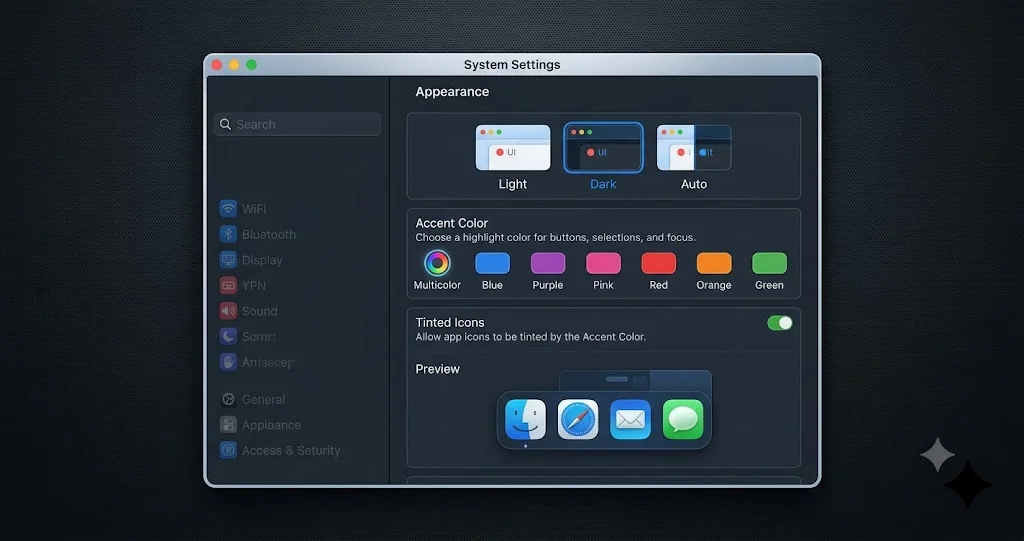Viewport: 1024px width, 541px height.
Task: Choose the Purple accent color swatch
Action: [548, 263]
